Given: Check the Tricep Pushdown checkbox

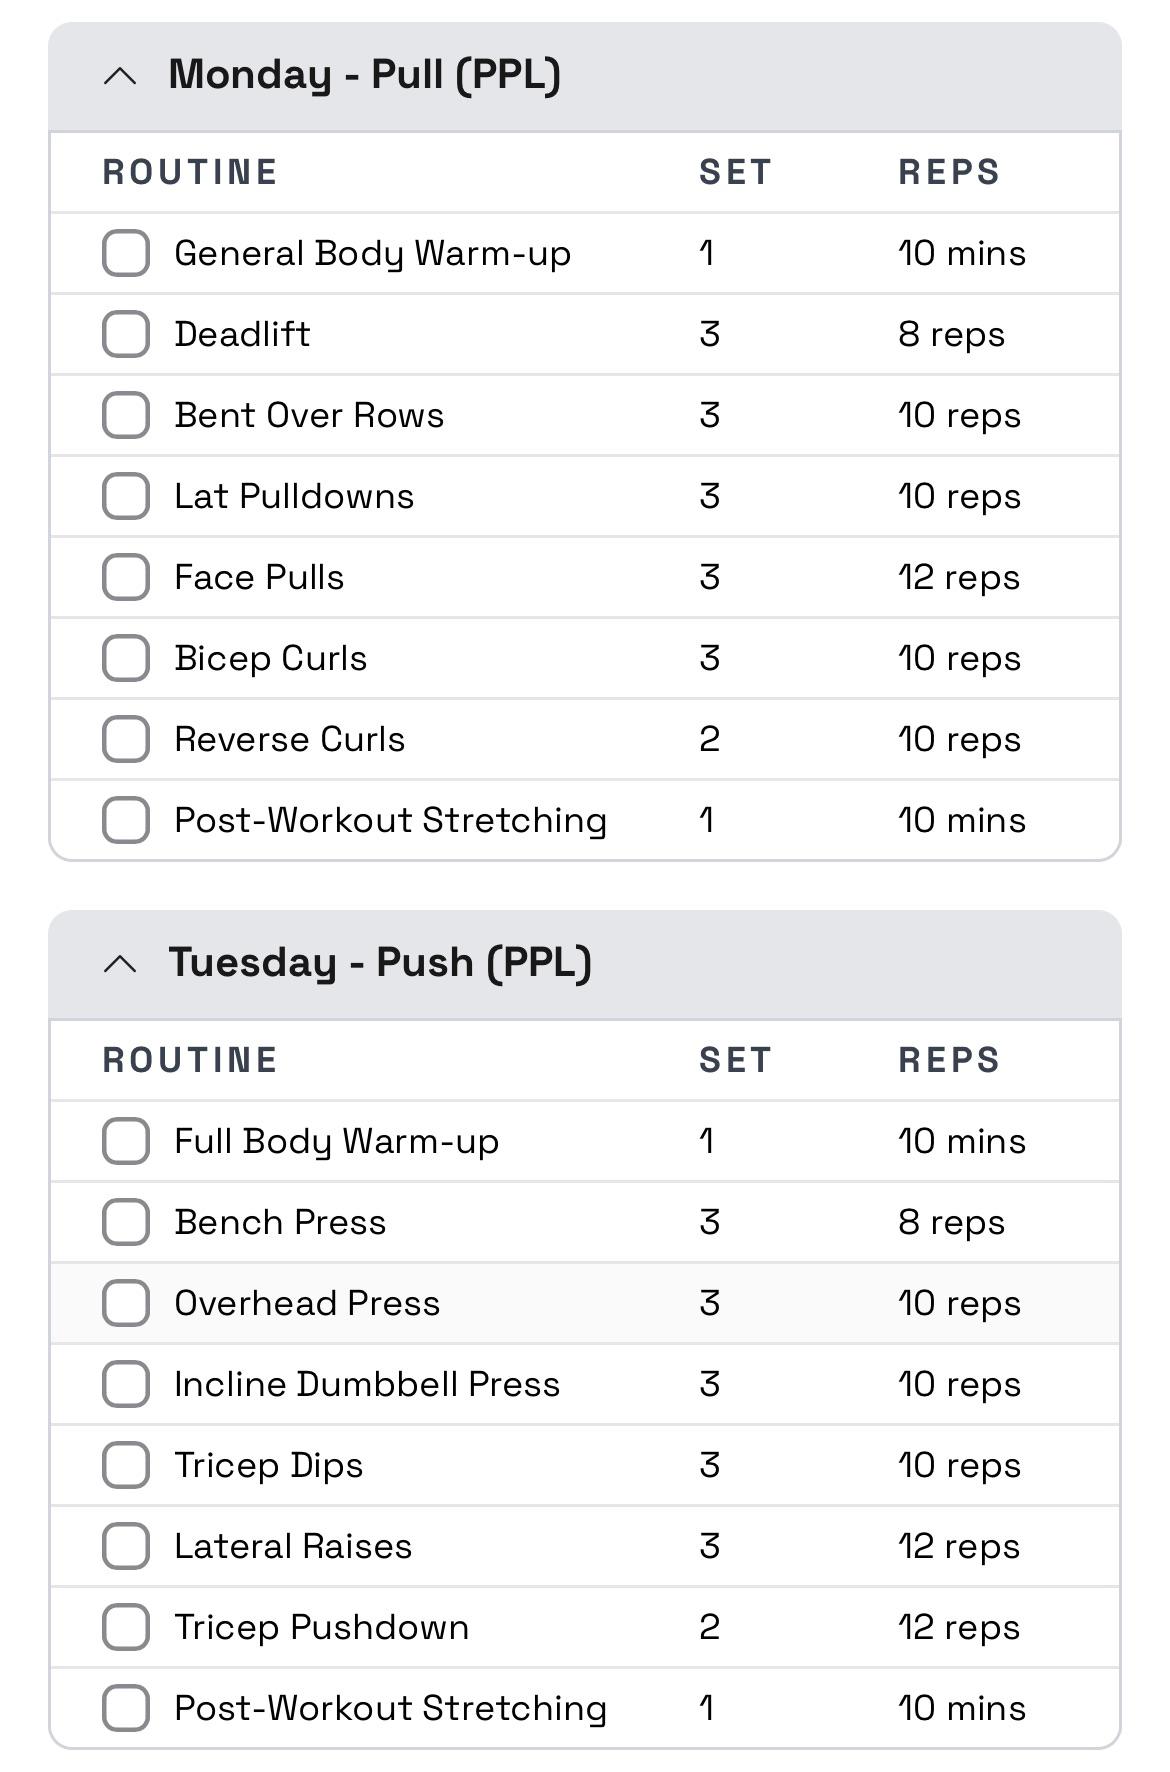Looking at the screenshot, I should (x=126, y=1627).
